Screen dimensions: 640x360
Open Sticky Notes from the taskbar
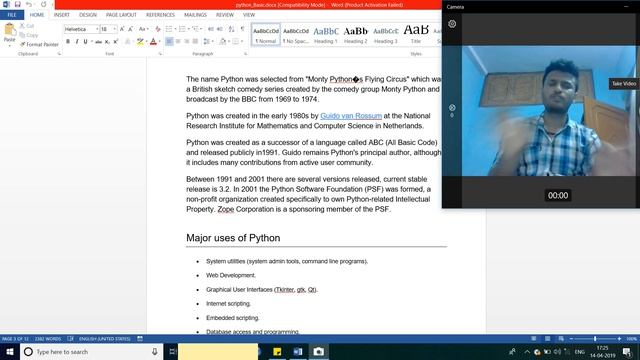pos(277,352)
